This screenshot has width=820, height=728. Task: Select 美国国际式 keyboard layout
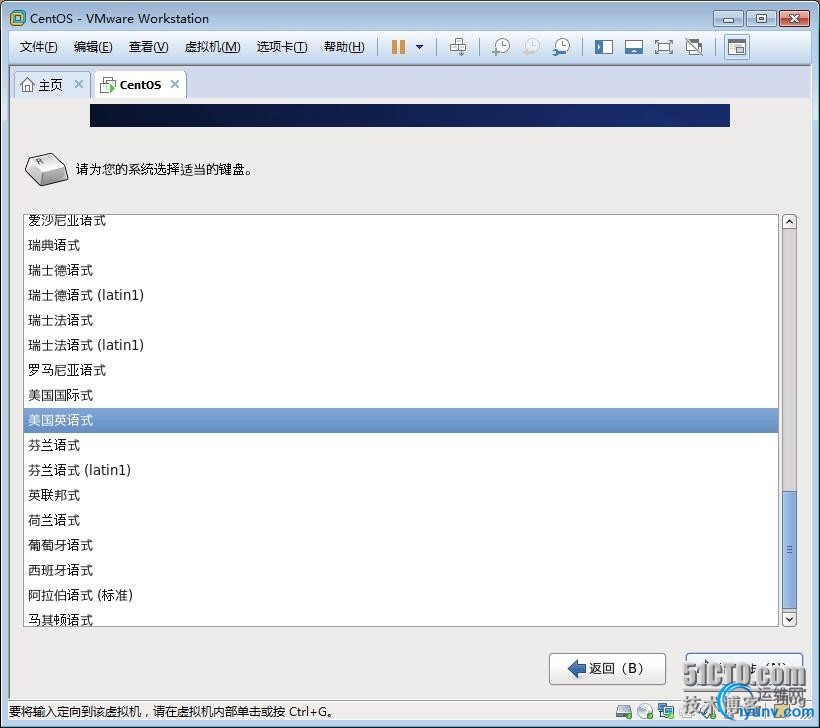click(x=401, y=395)
